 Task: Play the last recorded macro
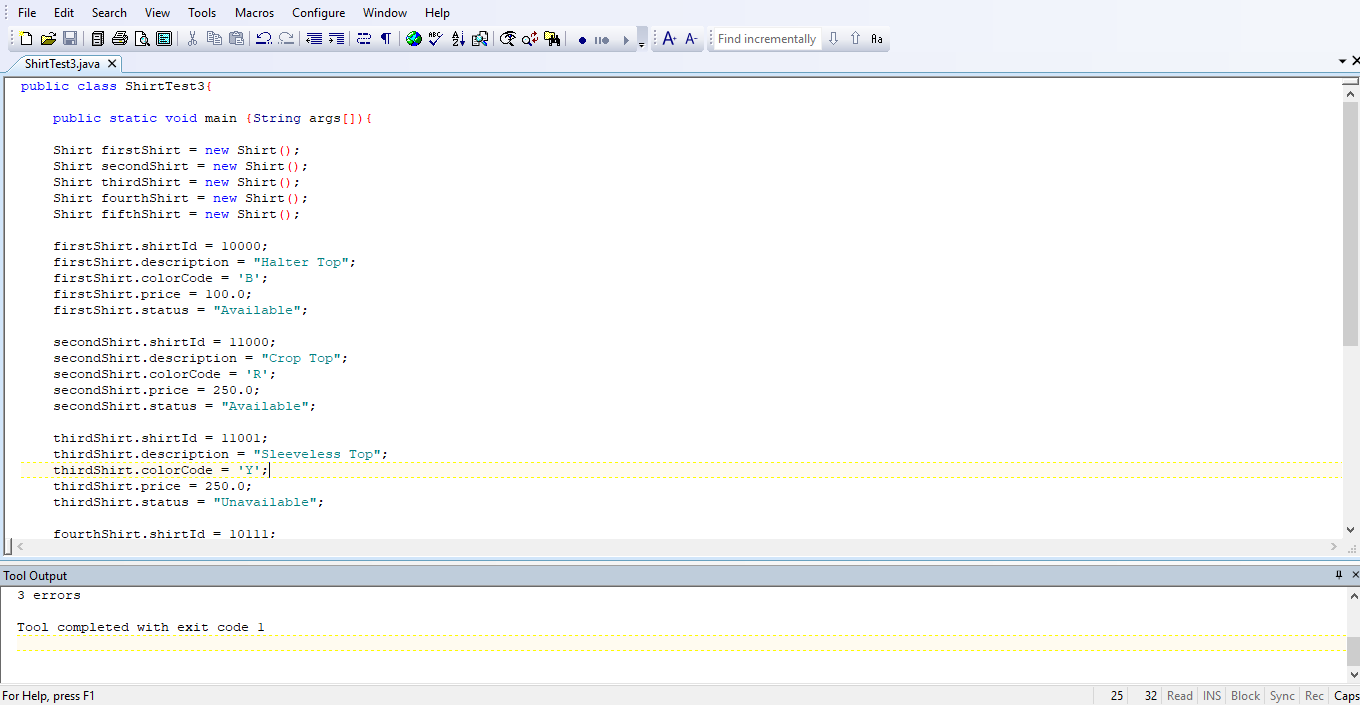[x=625, y=38]
